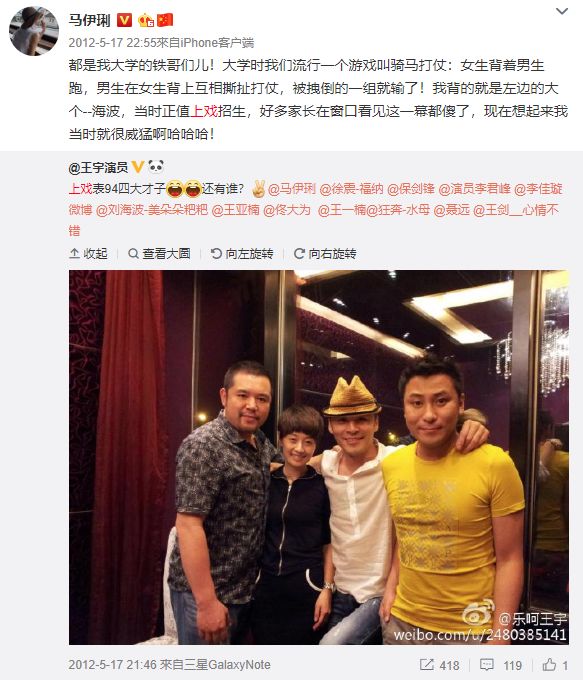Rotate the photo right with 向右旋转
The width and height of the screenshot is (583, 680).
click(325, 253)
